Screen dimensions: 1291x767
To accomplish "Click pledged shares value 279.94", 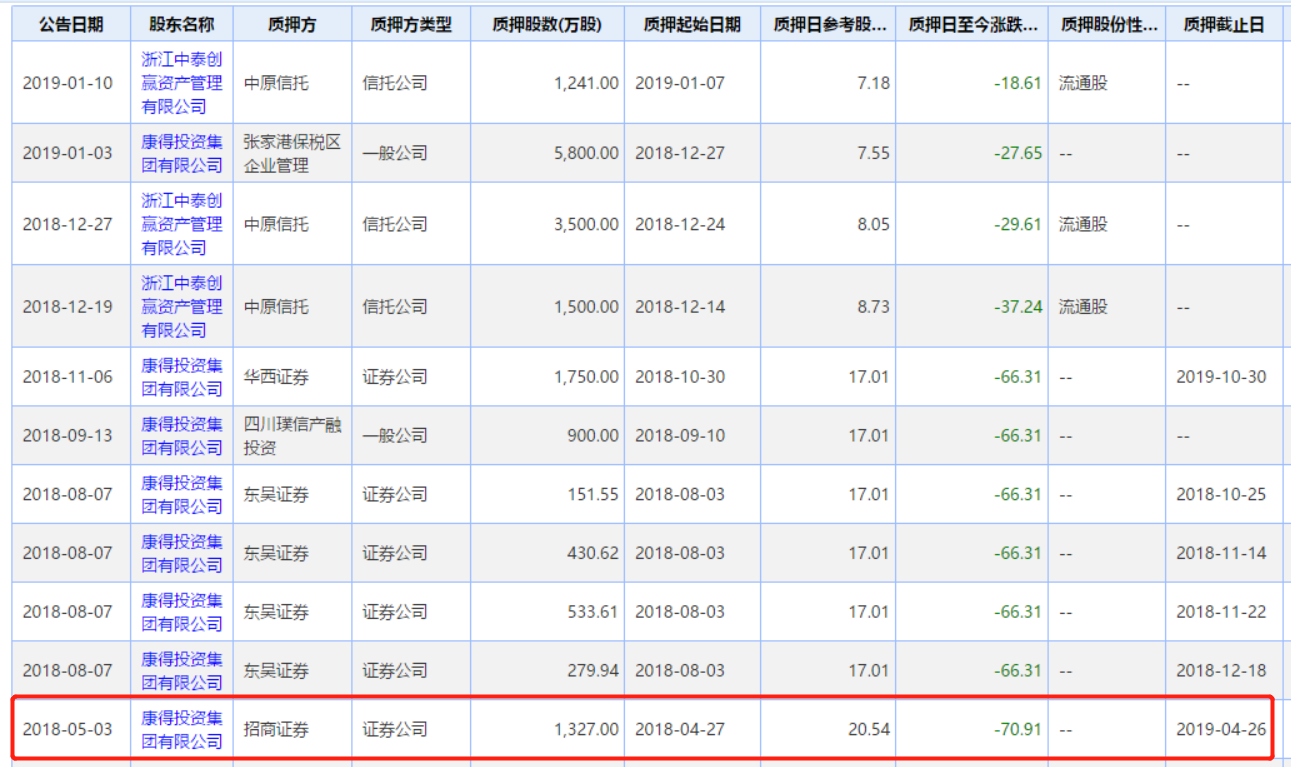I will 594,671.
